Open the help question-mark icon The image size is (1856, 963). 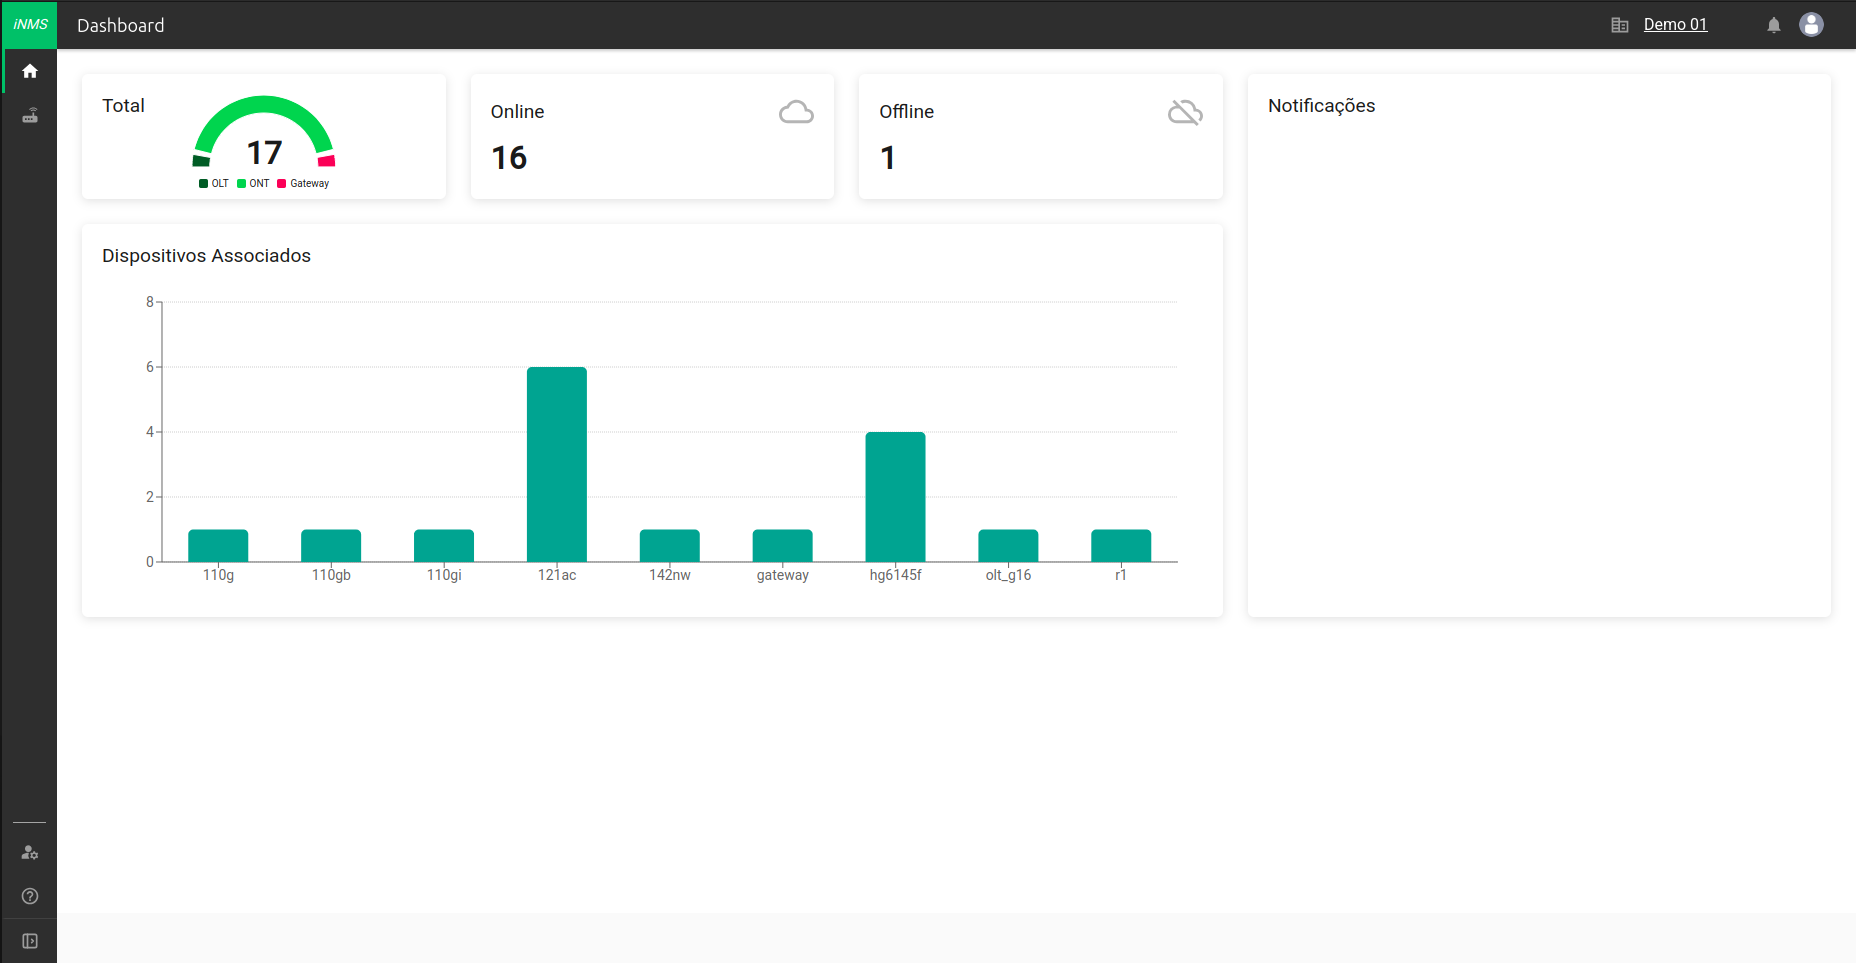click(30, 896)
